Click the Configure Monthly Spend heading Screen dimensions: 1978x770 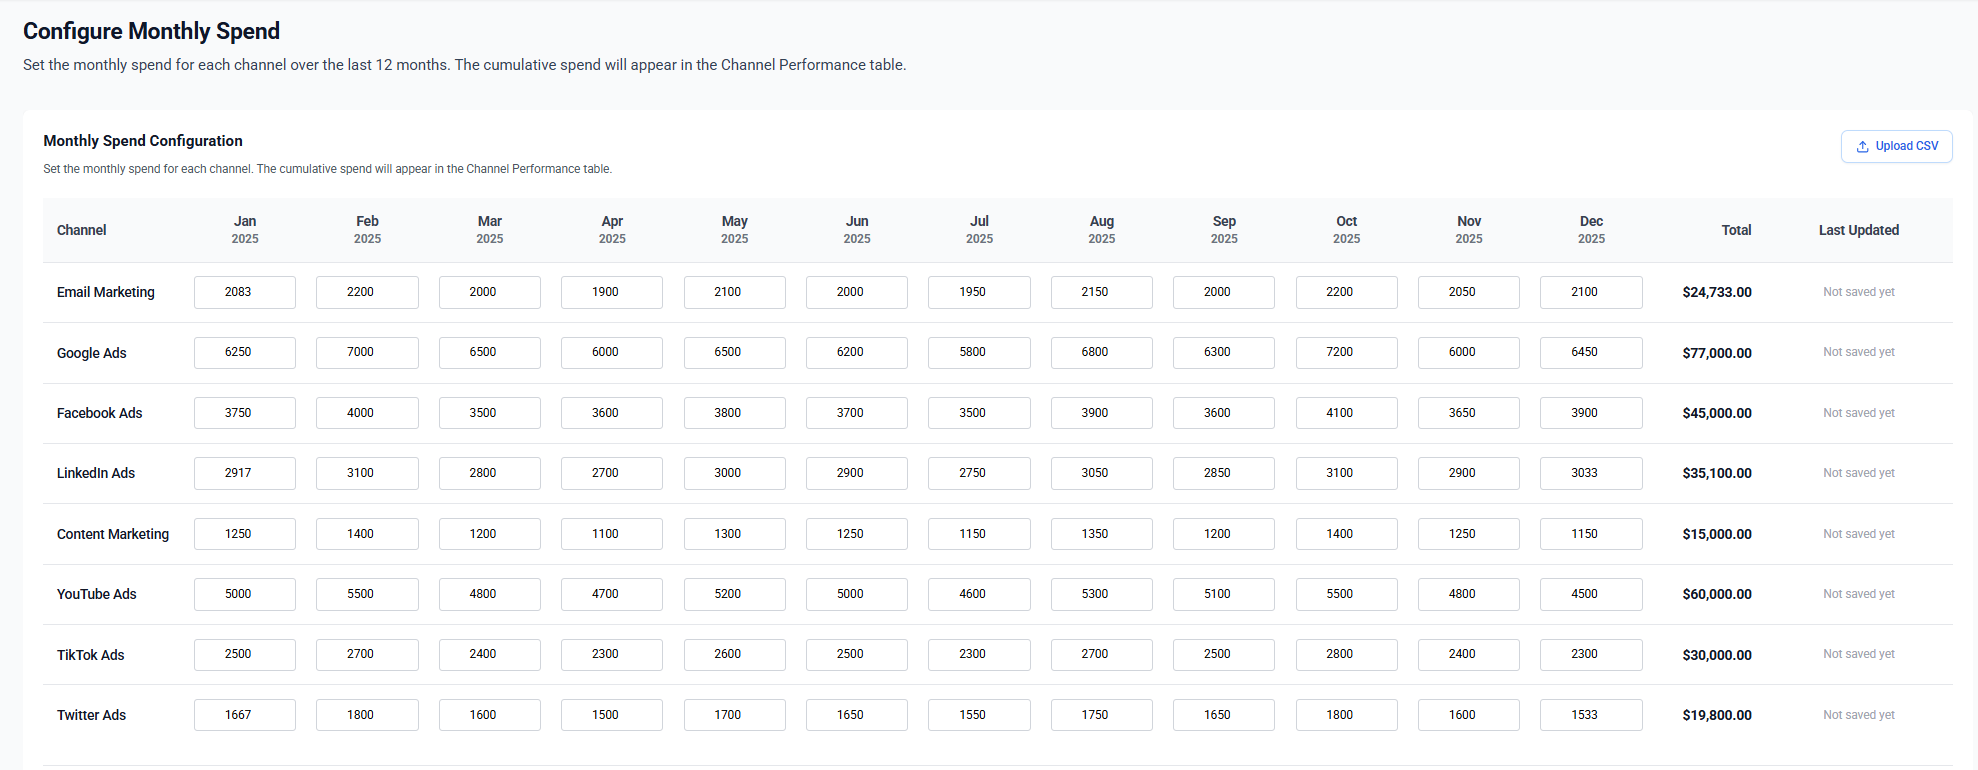tap(152, 31)
